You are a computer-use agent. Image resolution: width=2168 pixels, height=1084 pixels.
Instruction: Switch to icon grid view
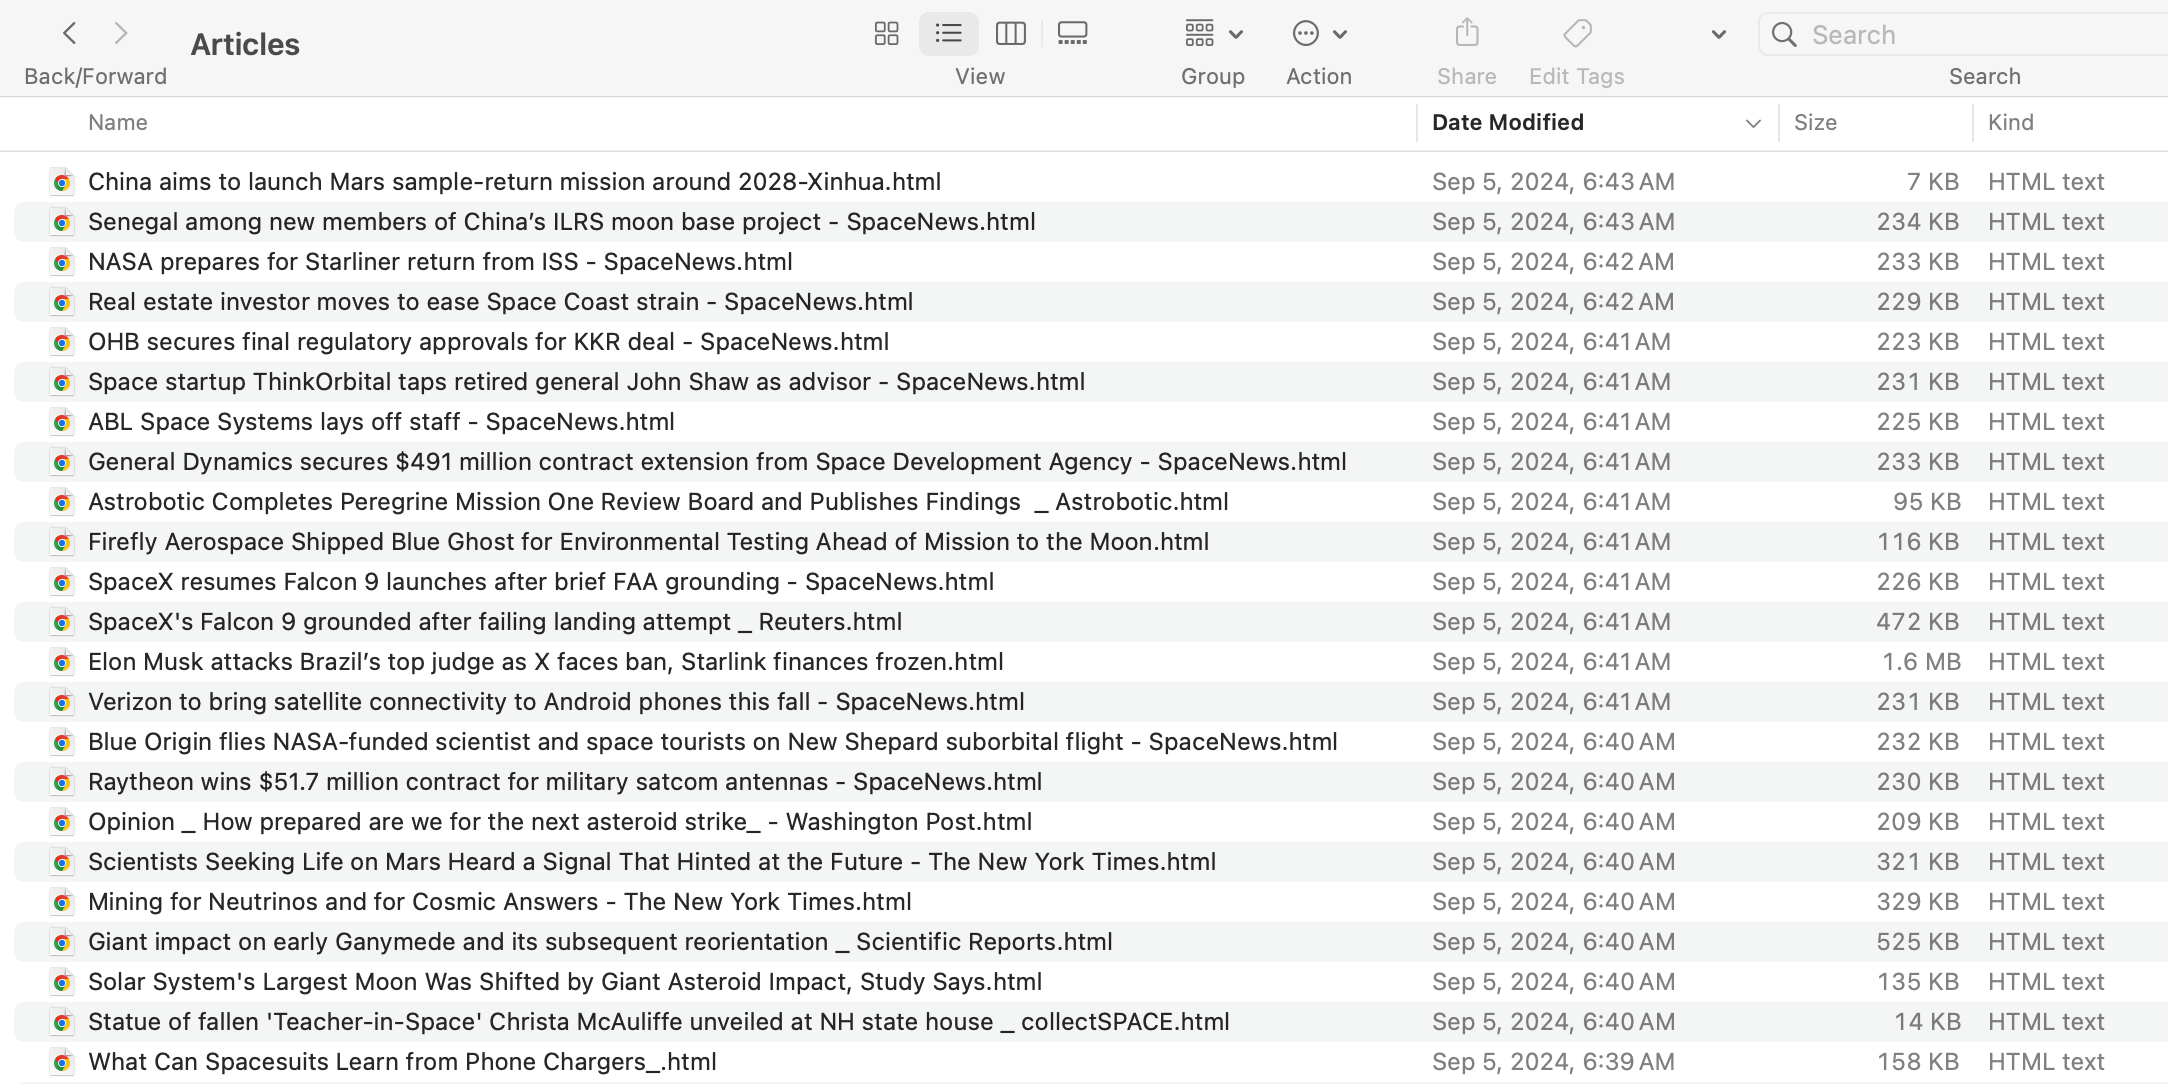(885, 35)
